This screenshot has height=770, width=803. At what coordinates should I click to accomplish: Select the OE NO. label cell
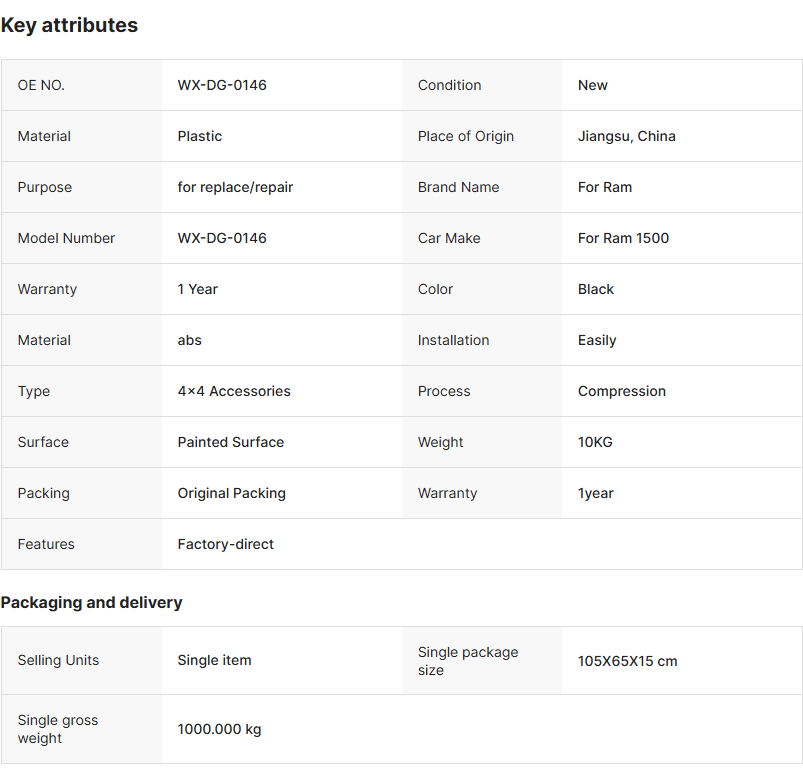click(x=41, y=85)
